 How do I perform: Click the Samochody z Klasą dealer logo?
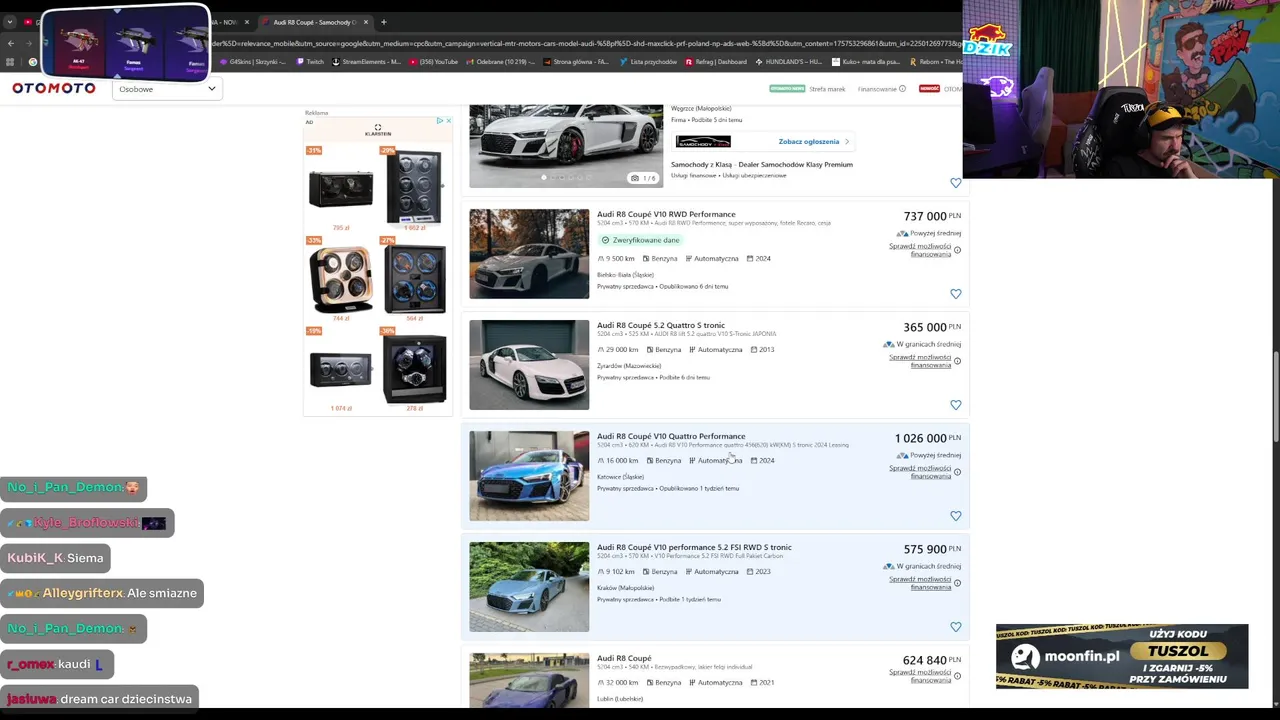(703, 141)
